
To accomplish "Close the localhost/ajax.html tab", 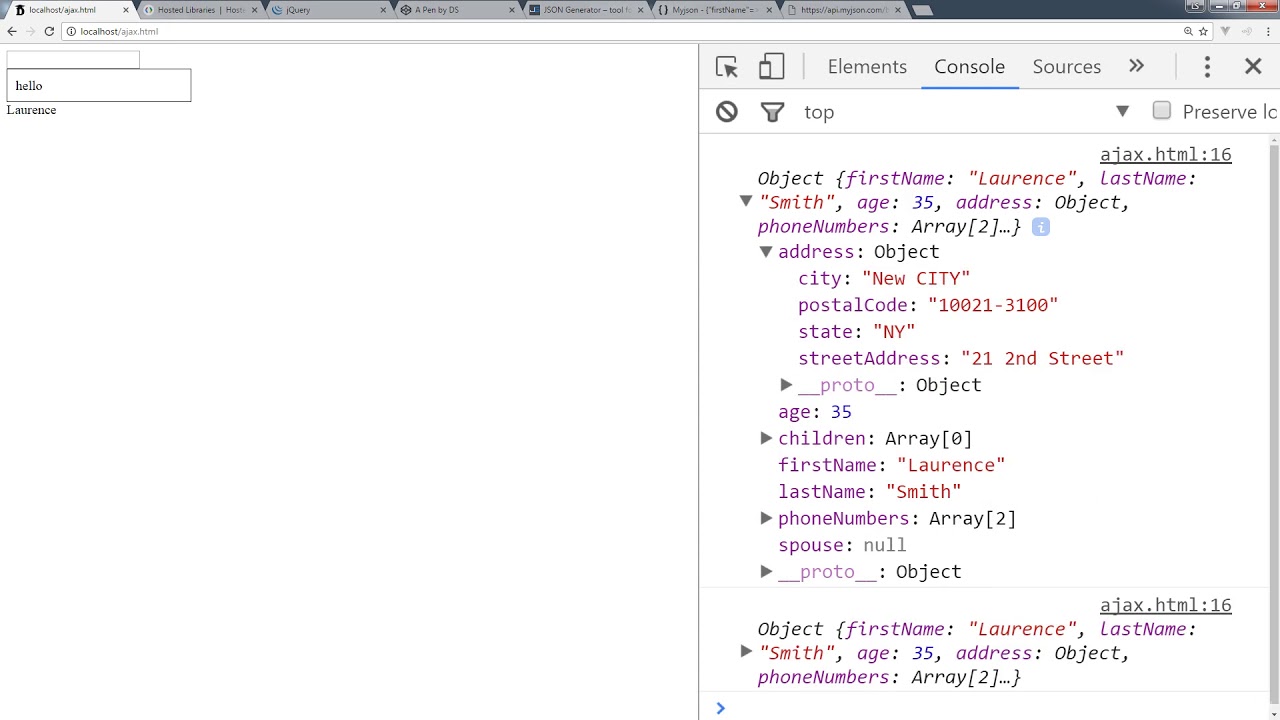I will [x=126, y=10].
